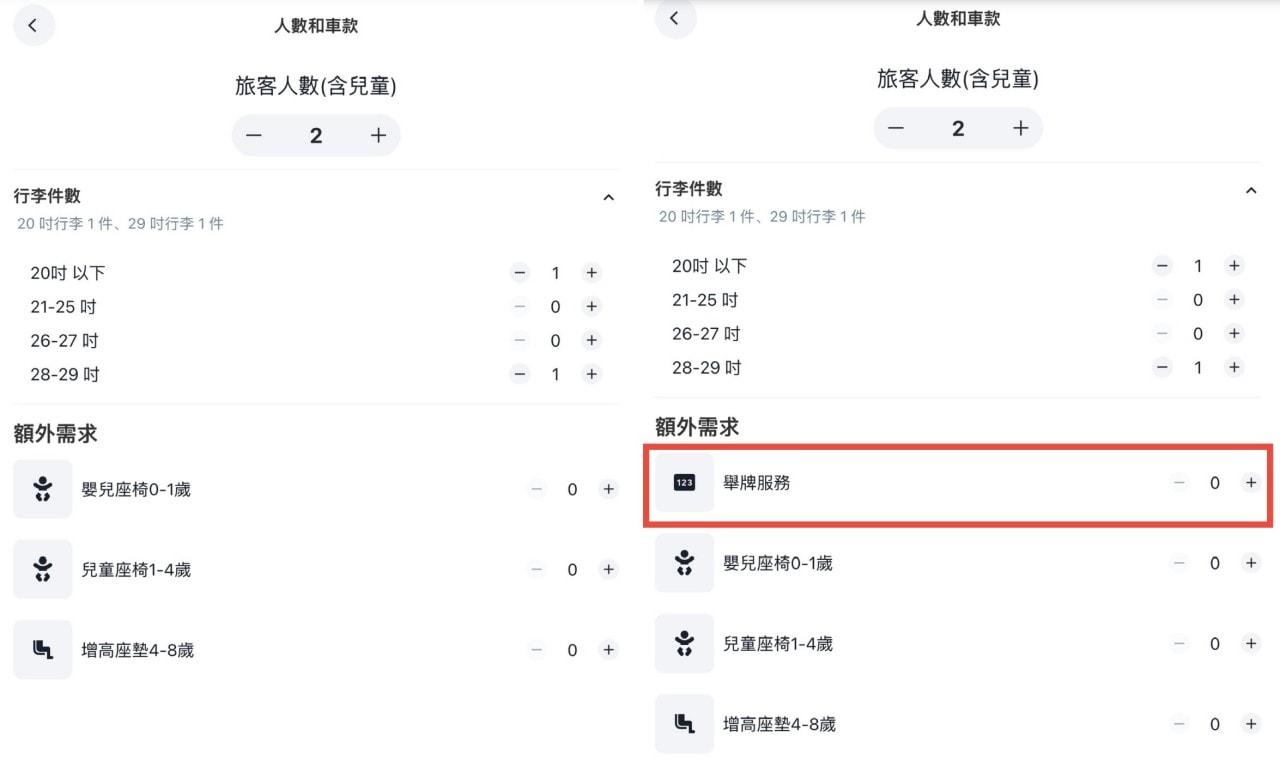Select the 舉牌服務 label text
Screen dimensions: 1280x767
point(757,483)
